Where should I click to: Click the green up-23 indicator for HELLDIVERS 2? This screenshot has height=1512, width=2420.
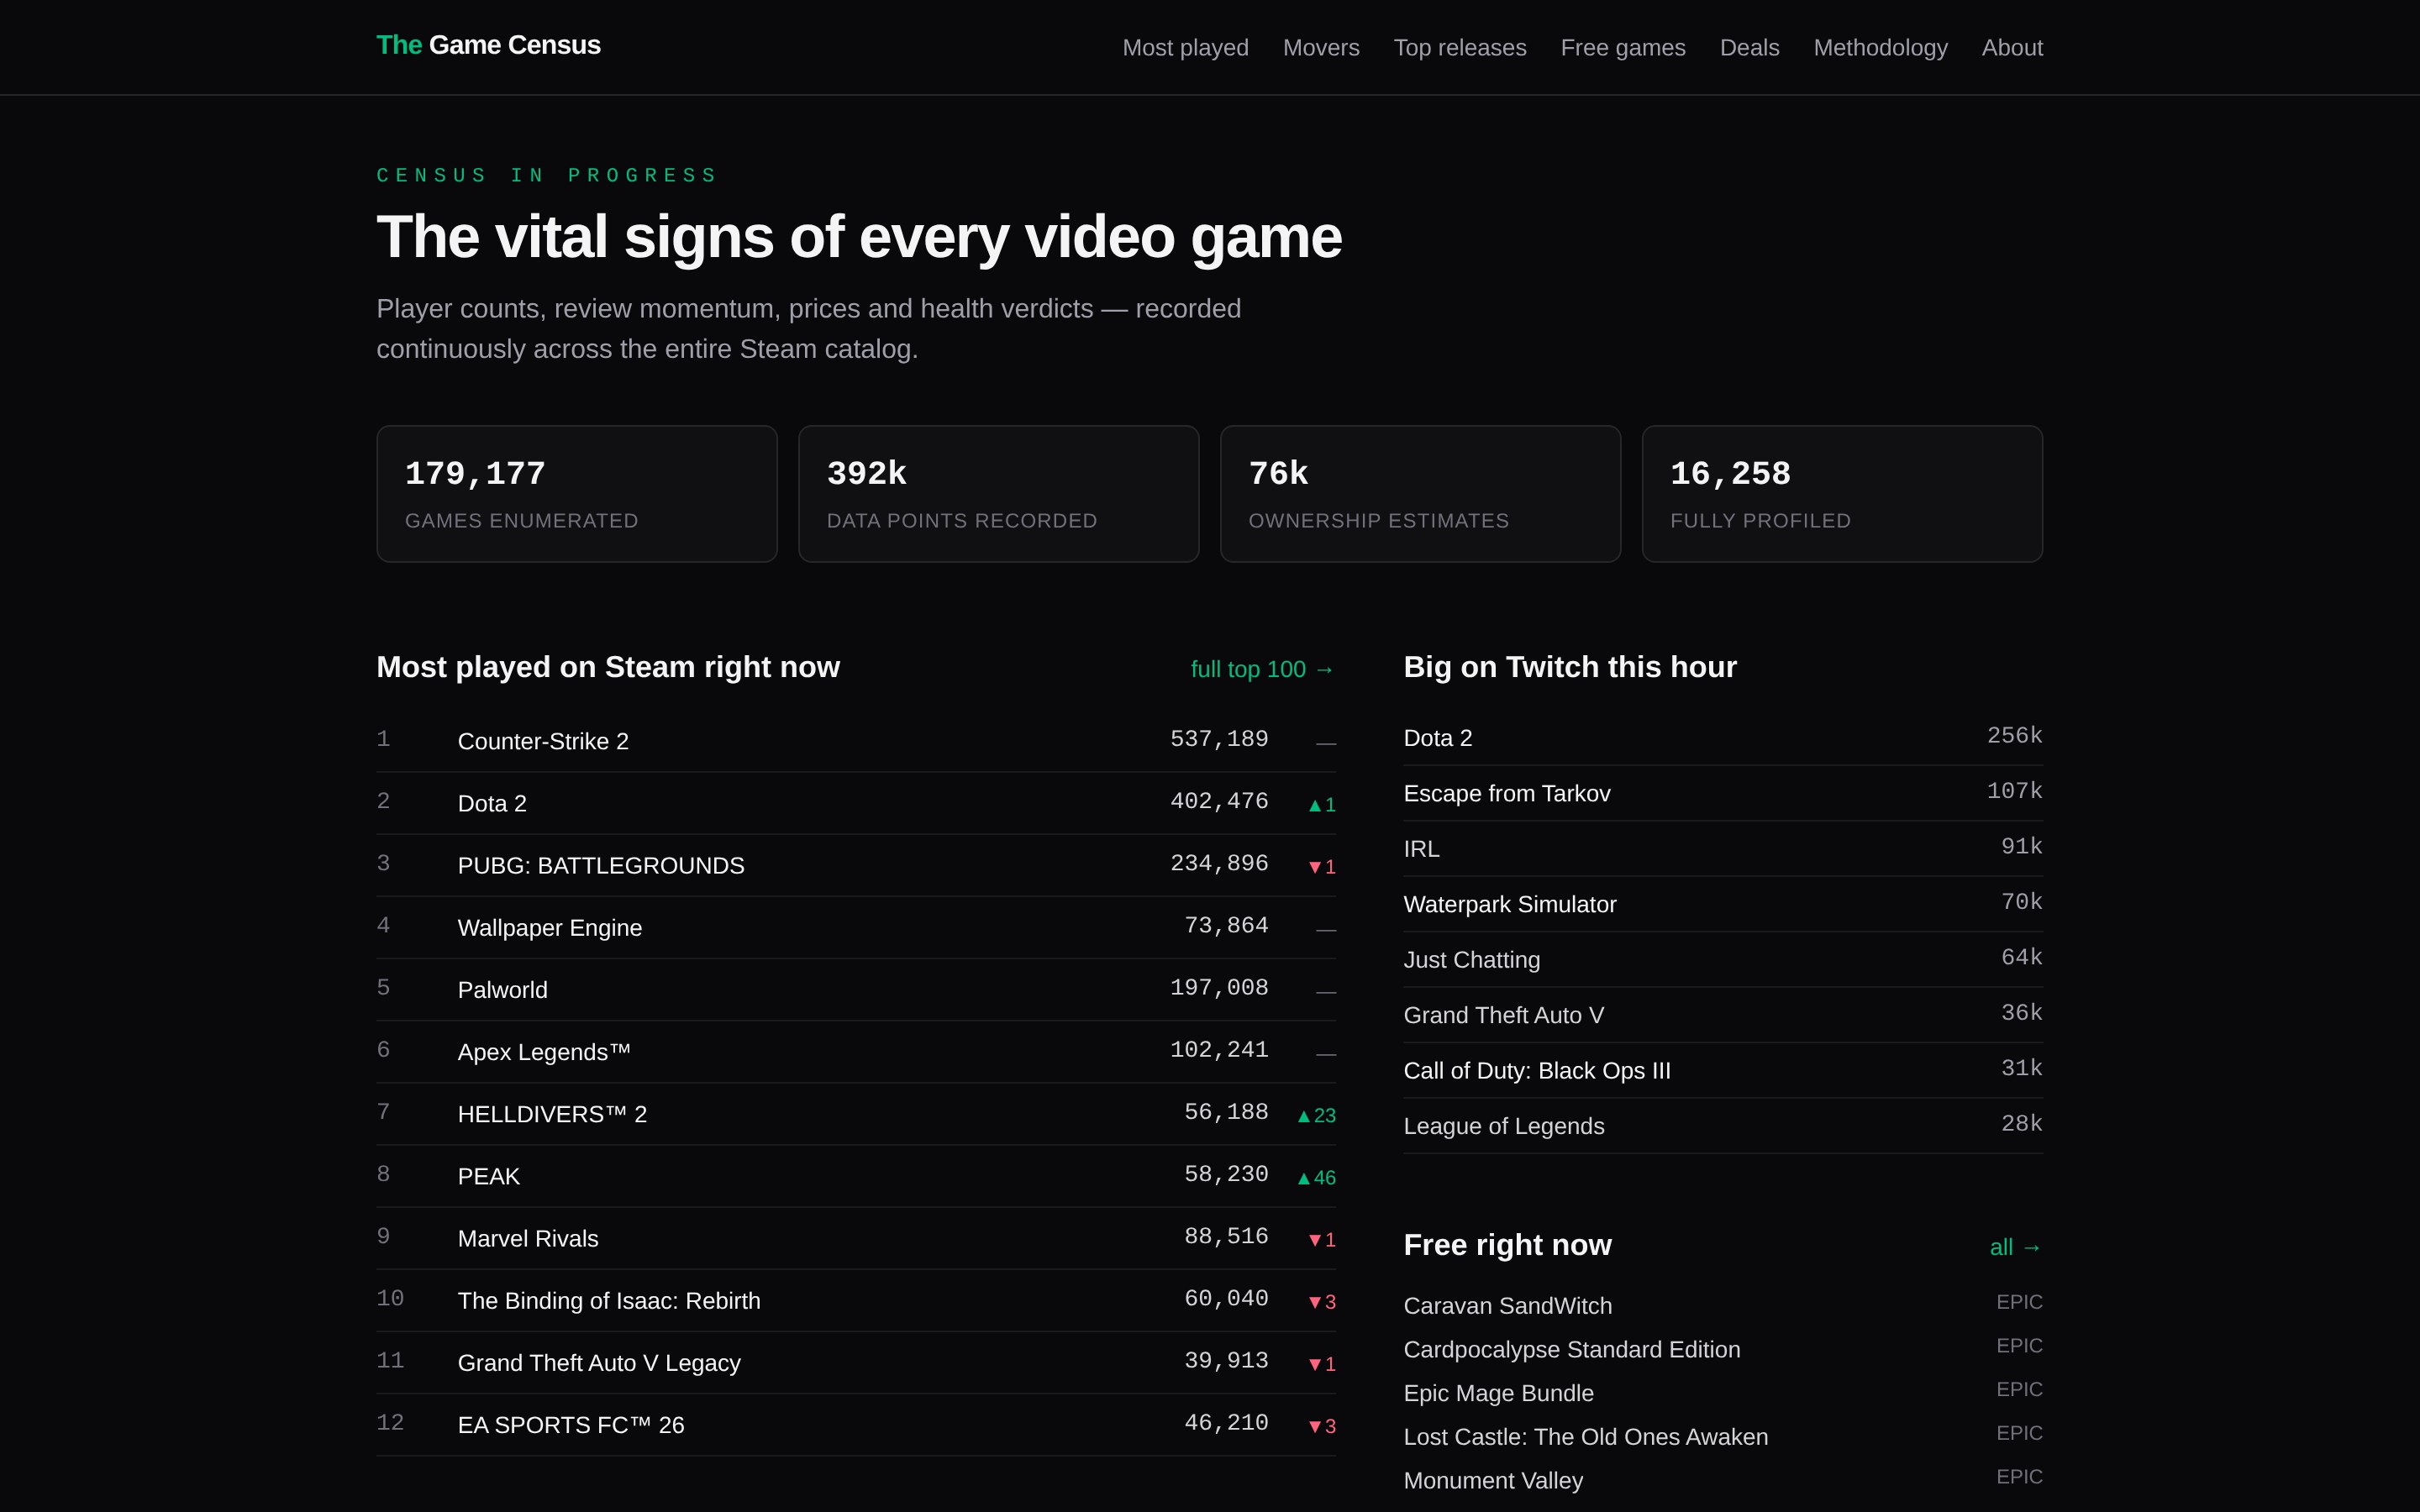[x=1316, y=1115]
